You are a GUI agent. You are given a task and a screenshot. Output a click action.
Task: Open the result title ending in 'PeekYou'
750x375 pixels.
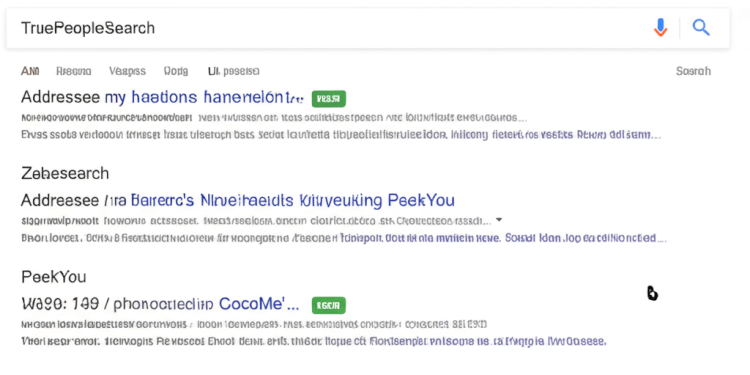coord(238,200)
